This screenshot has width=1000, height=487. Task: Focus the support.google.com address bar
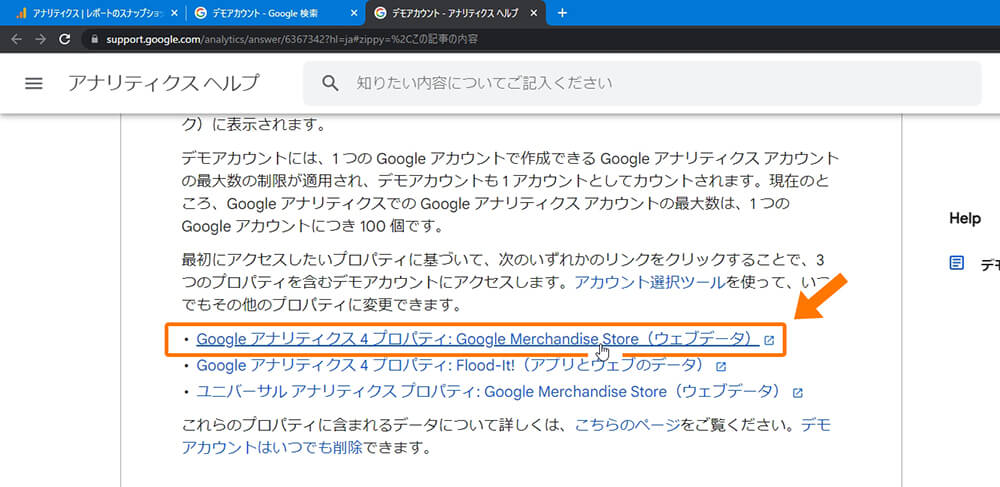[542, 39]
